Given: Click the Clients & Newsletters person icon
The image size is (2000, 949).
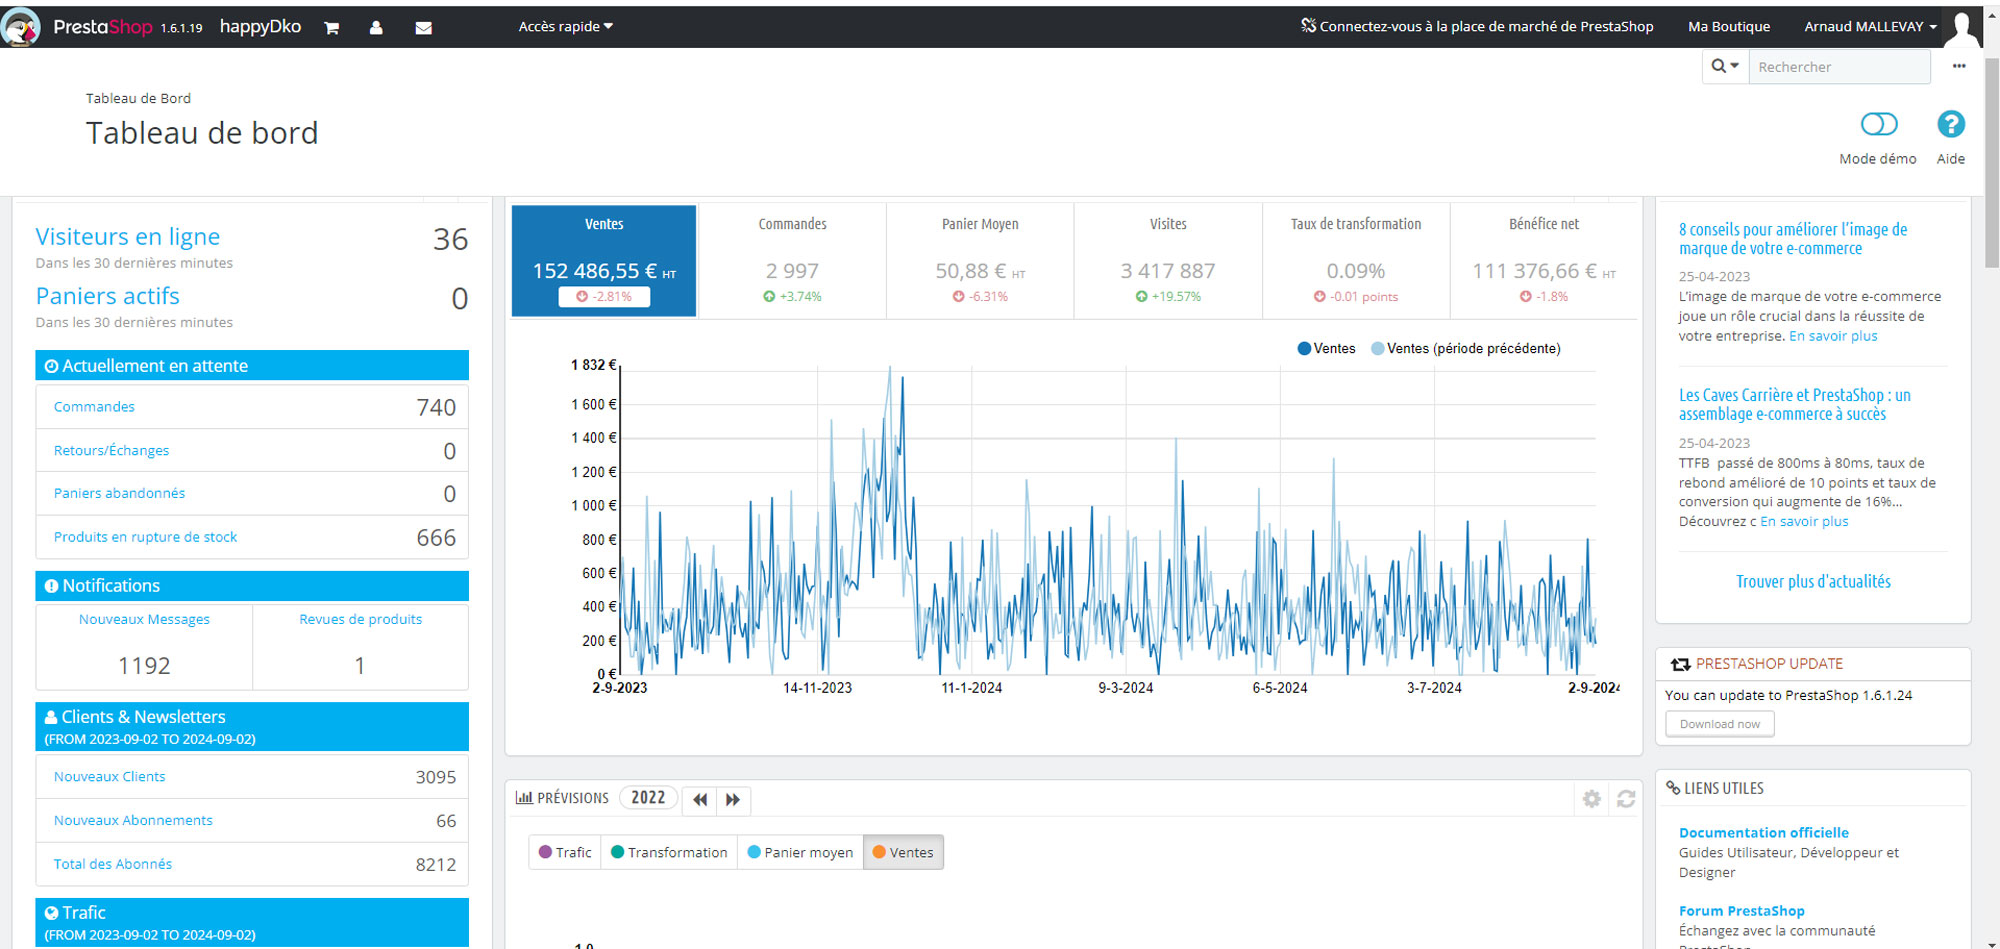Looking at the screenshot, I should click(51, 717).
